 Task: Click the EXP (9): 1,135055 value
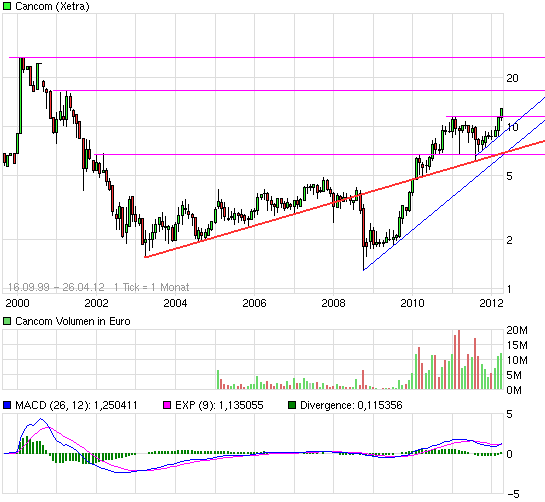pyautogui.click(x=219, y=405)
